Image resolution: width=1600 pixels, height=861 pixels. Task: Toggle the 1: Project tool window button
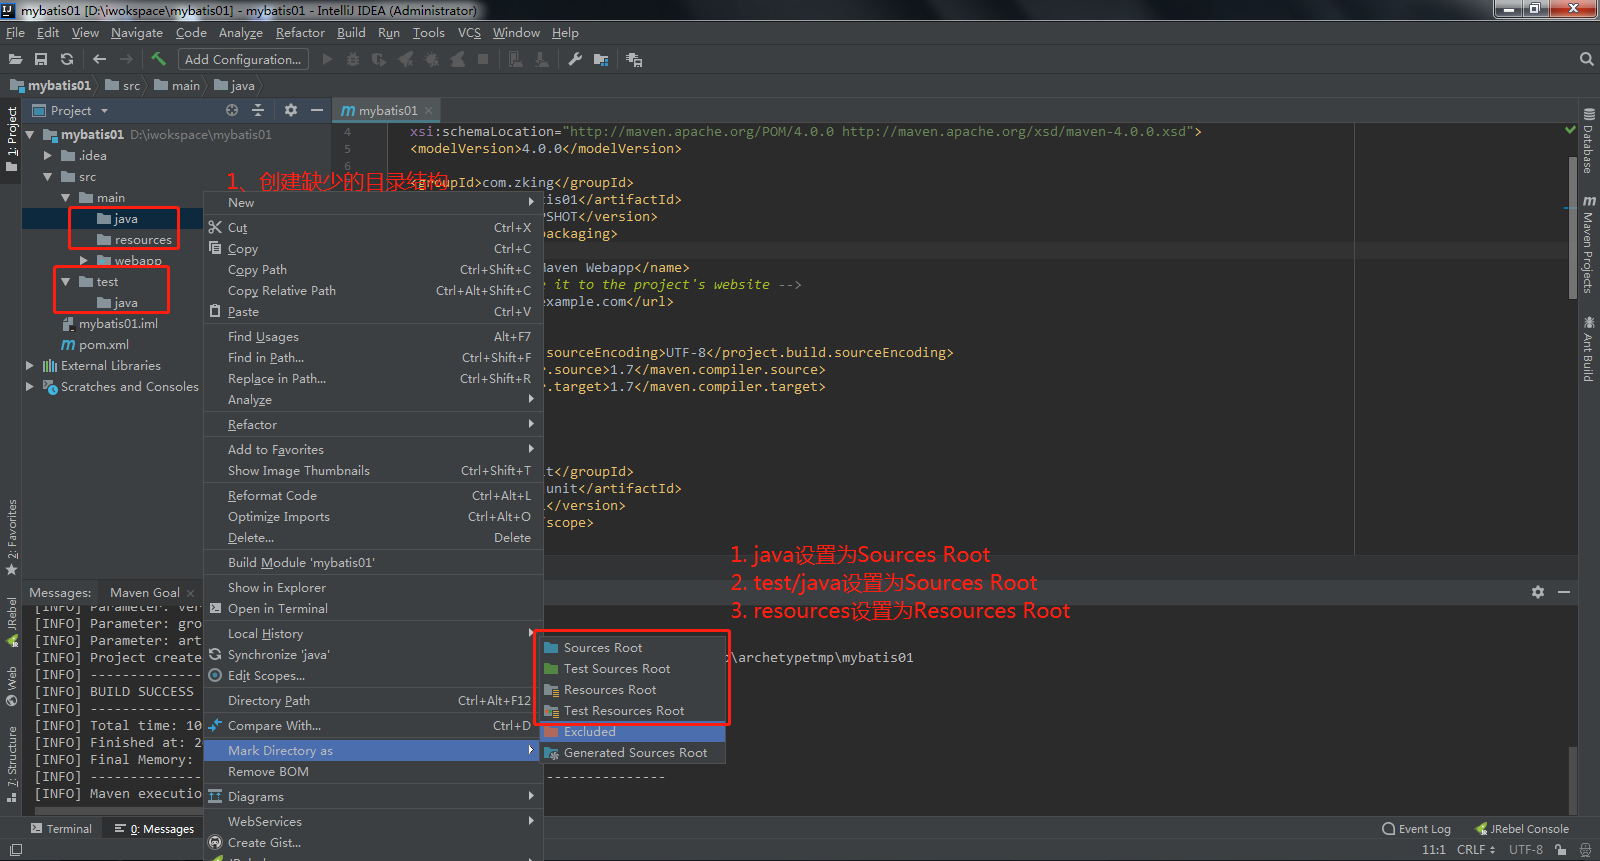tap(12, 139)
